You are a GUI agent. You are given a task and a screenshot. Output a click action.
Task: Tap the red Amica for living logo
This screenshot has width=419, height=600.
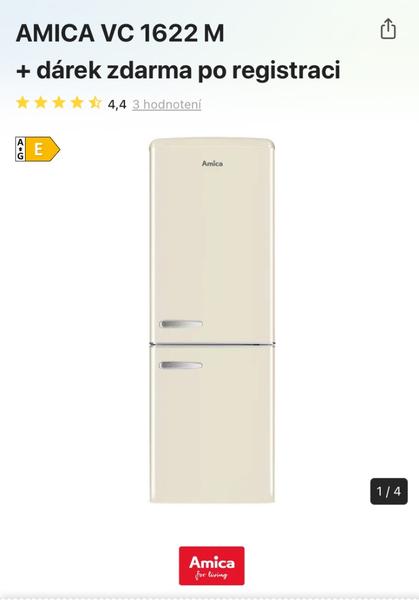(x=212, y=566)
